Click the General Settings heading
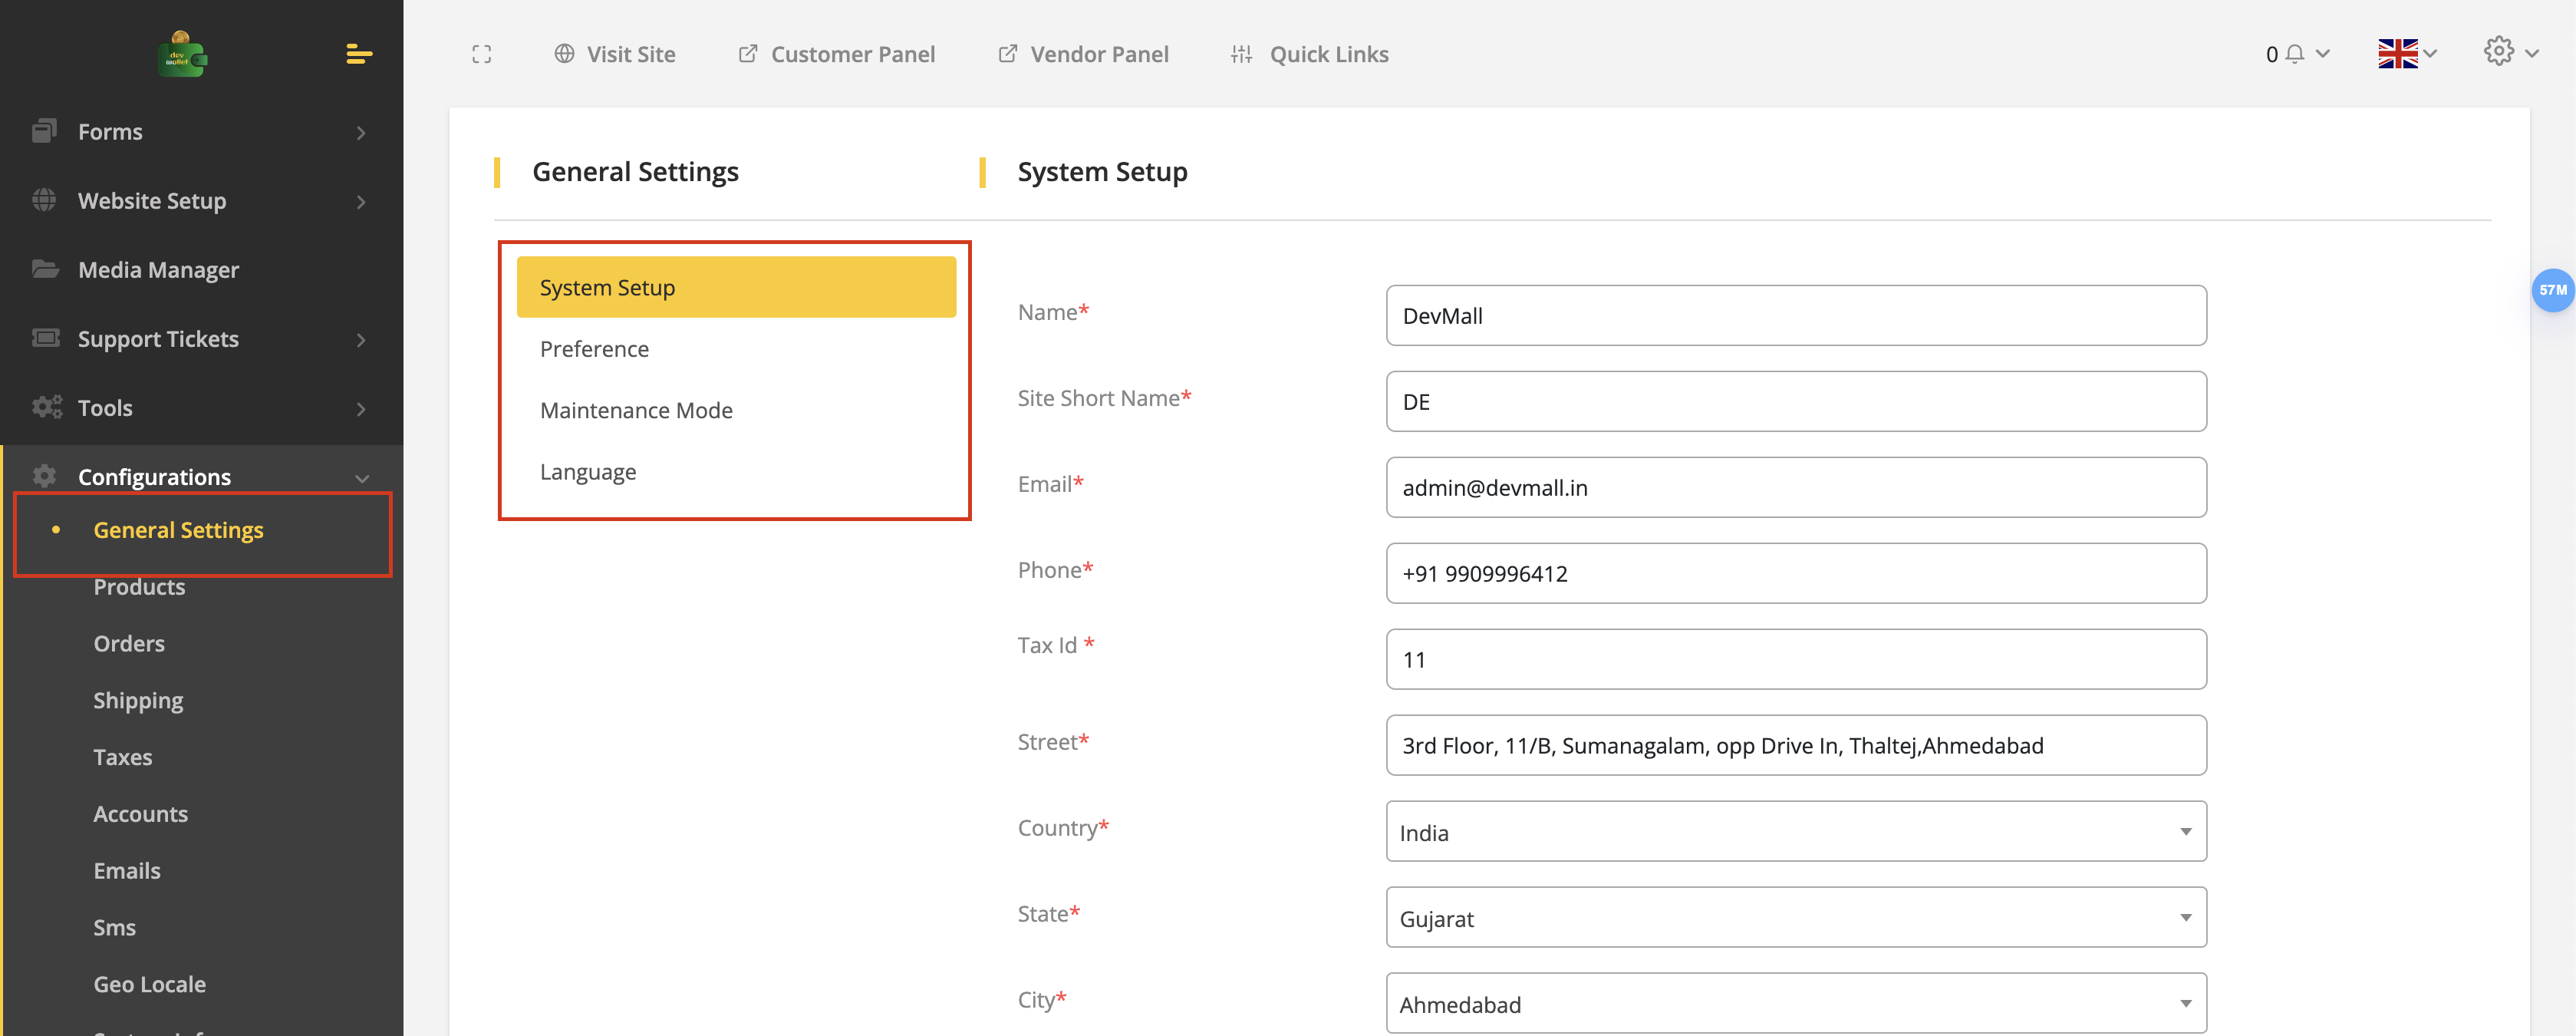Image resolution: width=2576 pixels, height=1036 pixels. click(x=635, y=172)
